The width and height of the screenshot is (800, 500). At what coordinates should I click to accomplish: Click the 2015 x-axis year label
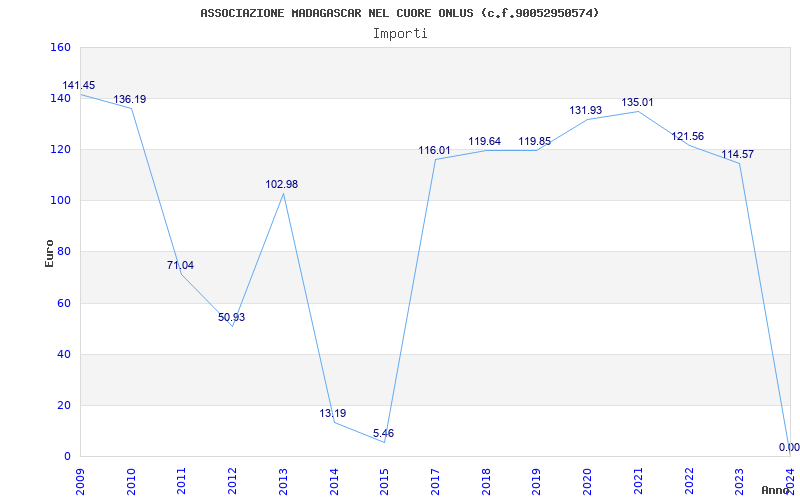click(384, 482)
